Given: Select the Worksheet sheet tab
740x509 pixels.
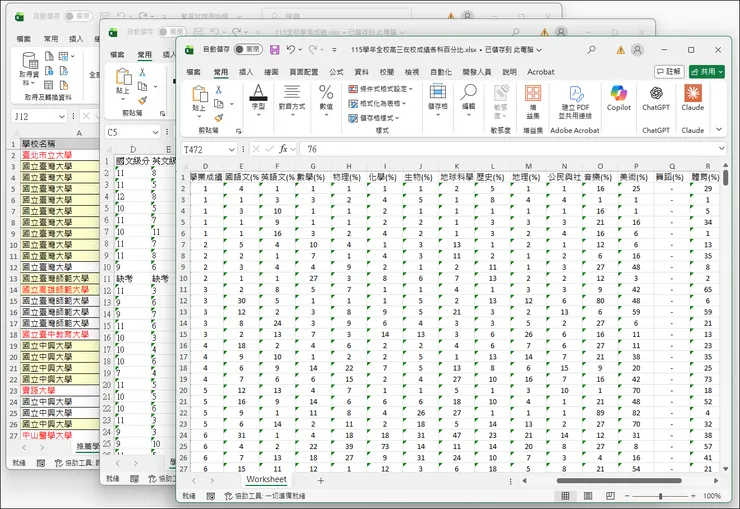Looking at the screenshot, I should pyautogui.click(x=267, y=480).
